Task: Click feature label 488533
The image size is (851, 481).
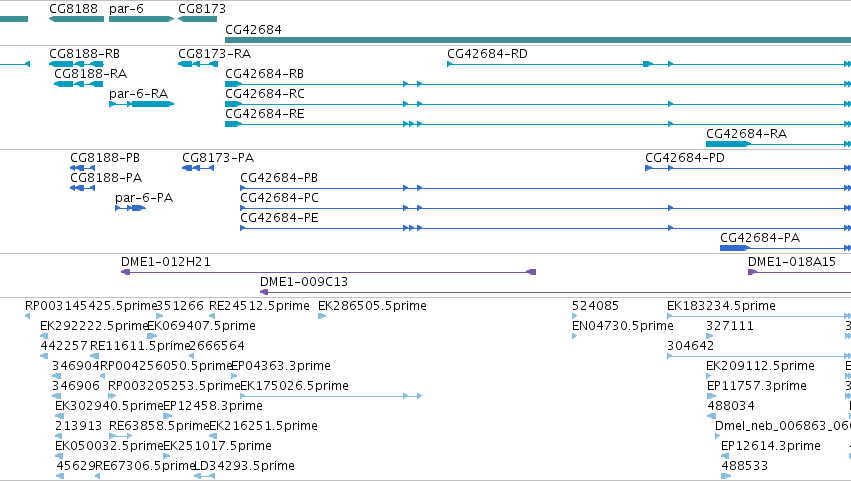Action: tap(745, 466)
